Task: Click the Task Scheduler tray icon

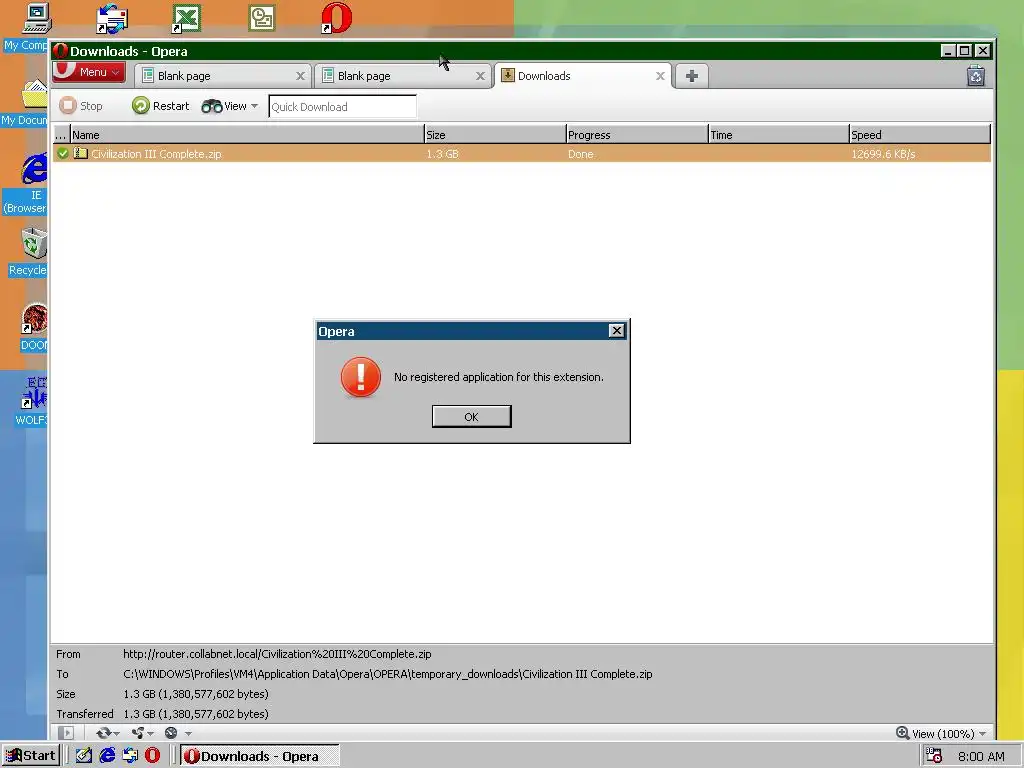Action: click(934, 756)
